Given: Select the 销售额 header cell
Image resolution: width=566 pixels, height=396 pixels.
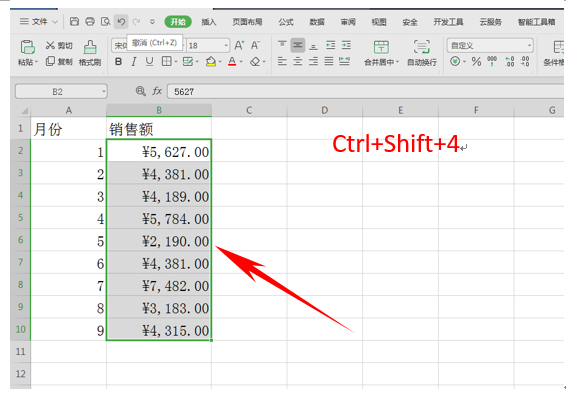Looking at the screenshot, I should 159,129.
